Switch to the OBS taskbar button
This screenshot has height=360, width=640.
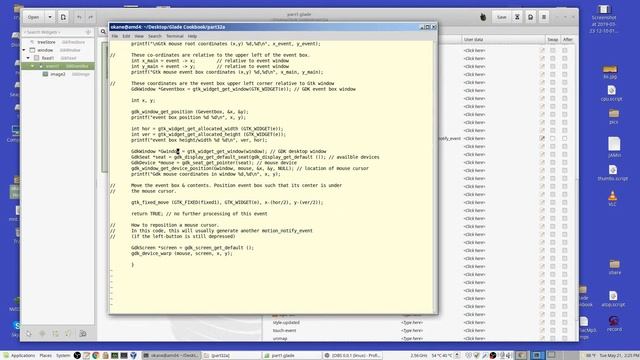click(352, 356)
